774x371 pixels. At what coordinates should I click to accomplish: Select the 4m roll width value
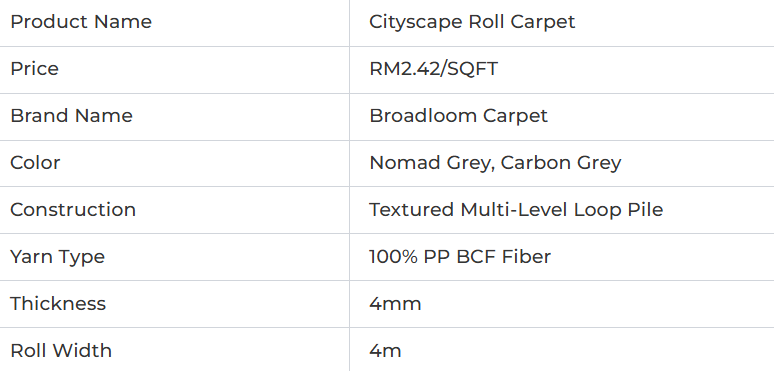click(x=386, y=351)
